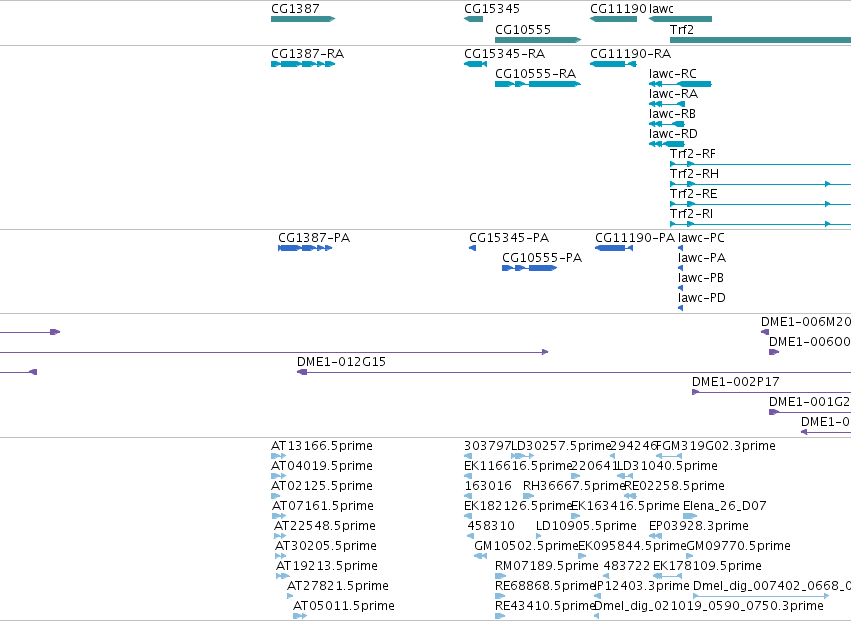Click the CG11190-RA transcript label
Image resolution: width=851 pixels, height=621 pixels.
point(630,54)
